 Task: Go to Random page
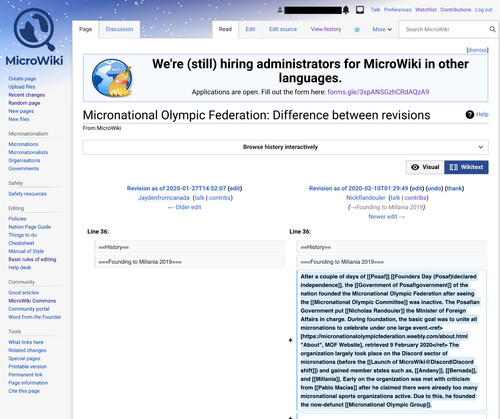pos(24,103)
